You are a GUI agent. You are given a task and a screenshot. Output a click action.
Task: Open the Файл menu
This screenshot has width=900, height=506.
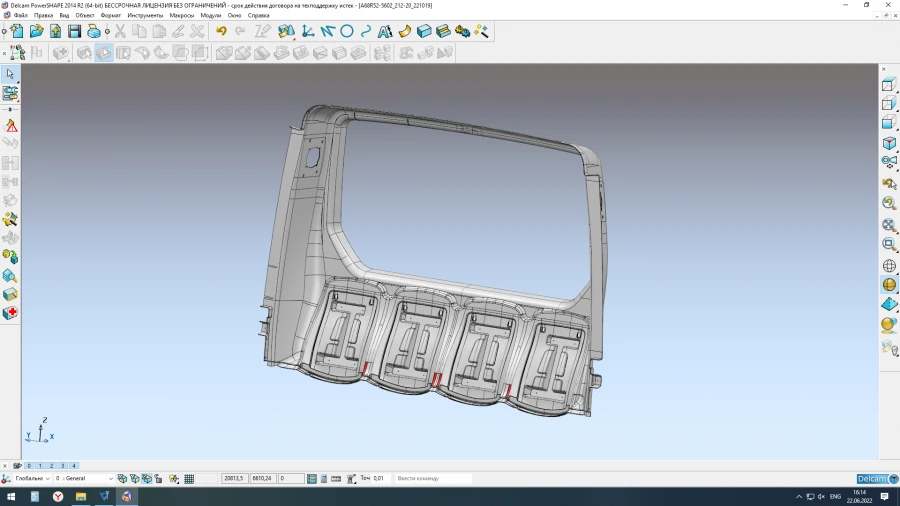[x=20, y=16]
